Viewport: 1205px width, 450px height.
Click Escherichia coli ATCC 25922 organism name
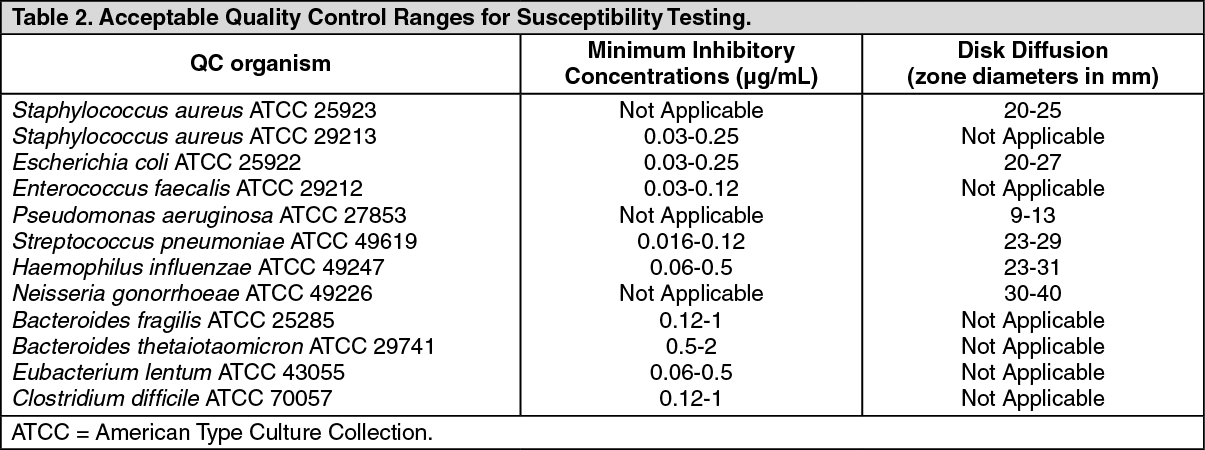157,162
